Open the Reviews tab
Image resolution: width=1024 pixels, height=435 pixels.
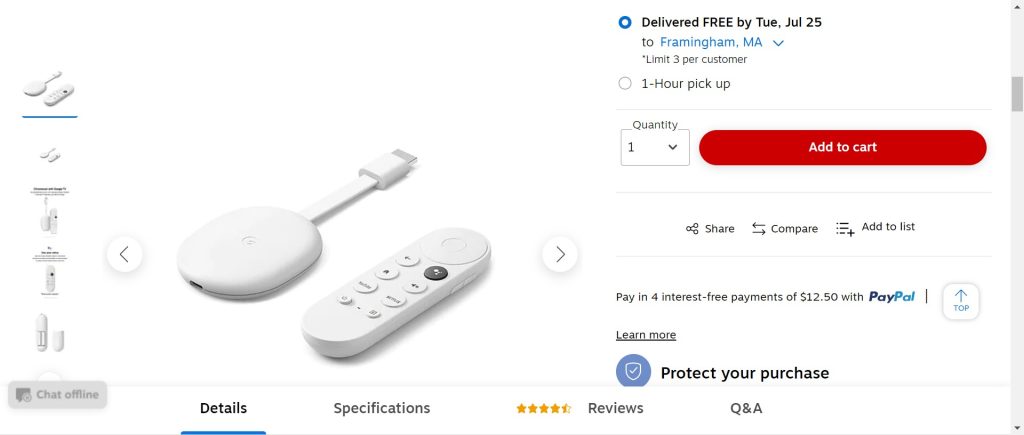(615, 408)
